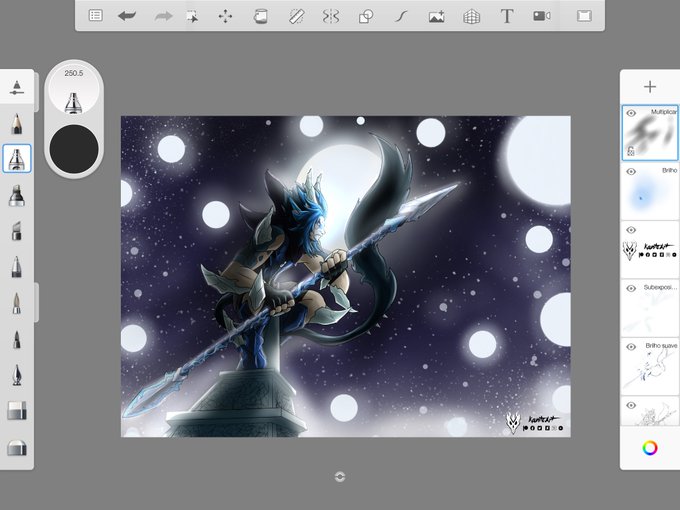Open brush library settings icon
The height and width of the screenshot is (510, 680).
16,87
